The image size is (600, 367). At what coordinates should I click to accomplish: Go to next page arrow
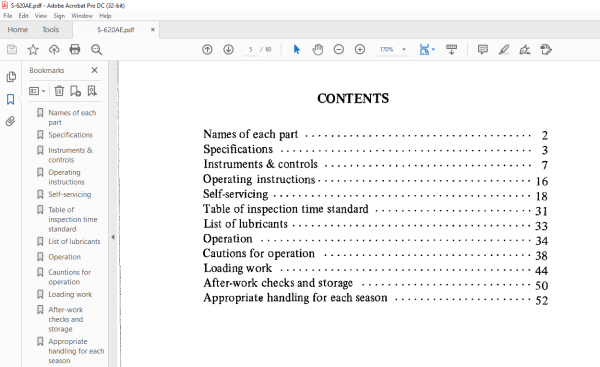pos(228,49)
